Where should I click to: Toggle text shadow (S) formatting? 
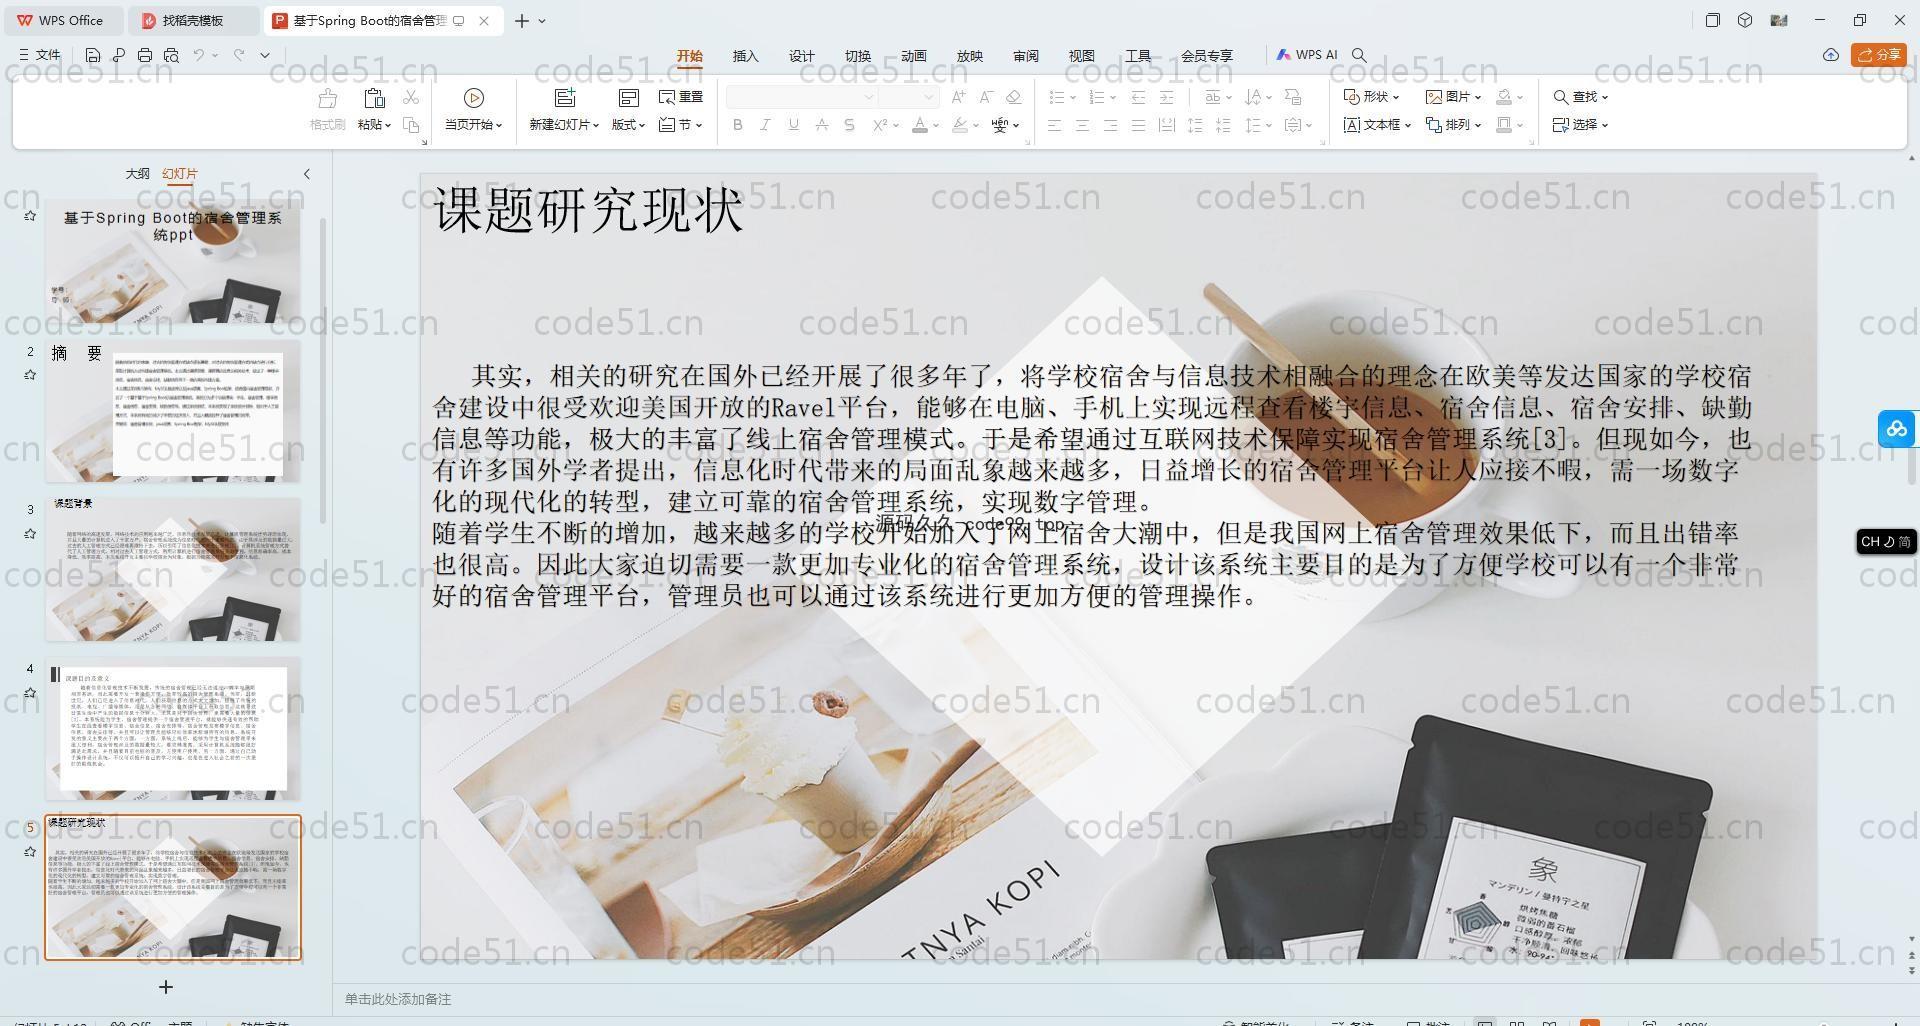click(849, 125)
